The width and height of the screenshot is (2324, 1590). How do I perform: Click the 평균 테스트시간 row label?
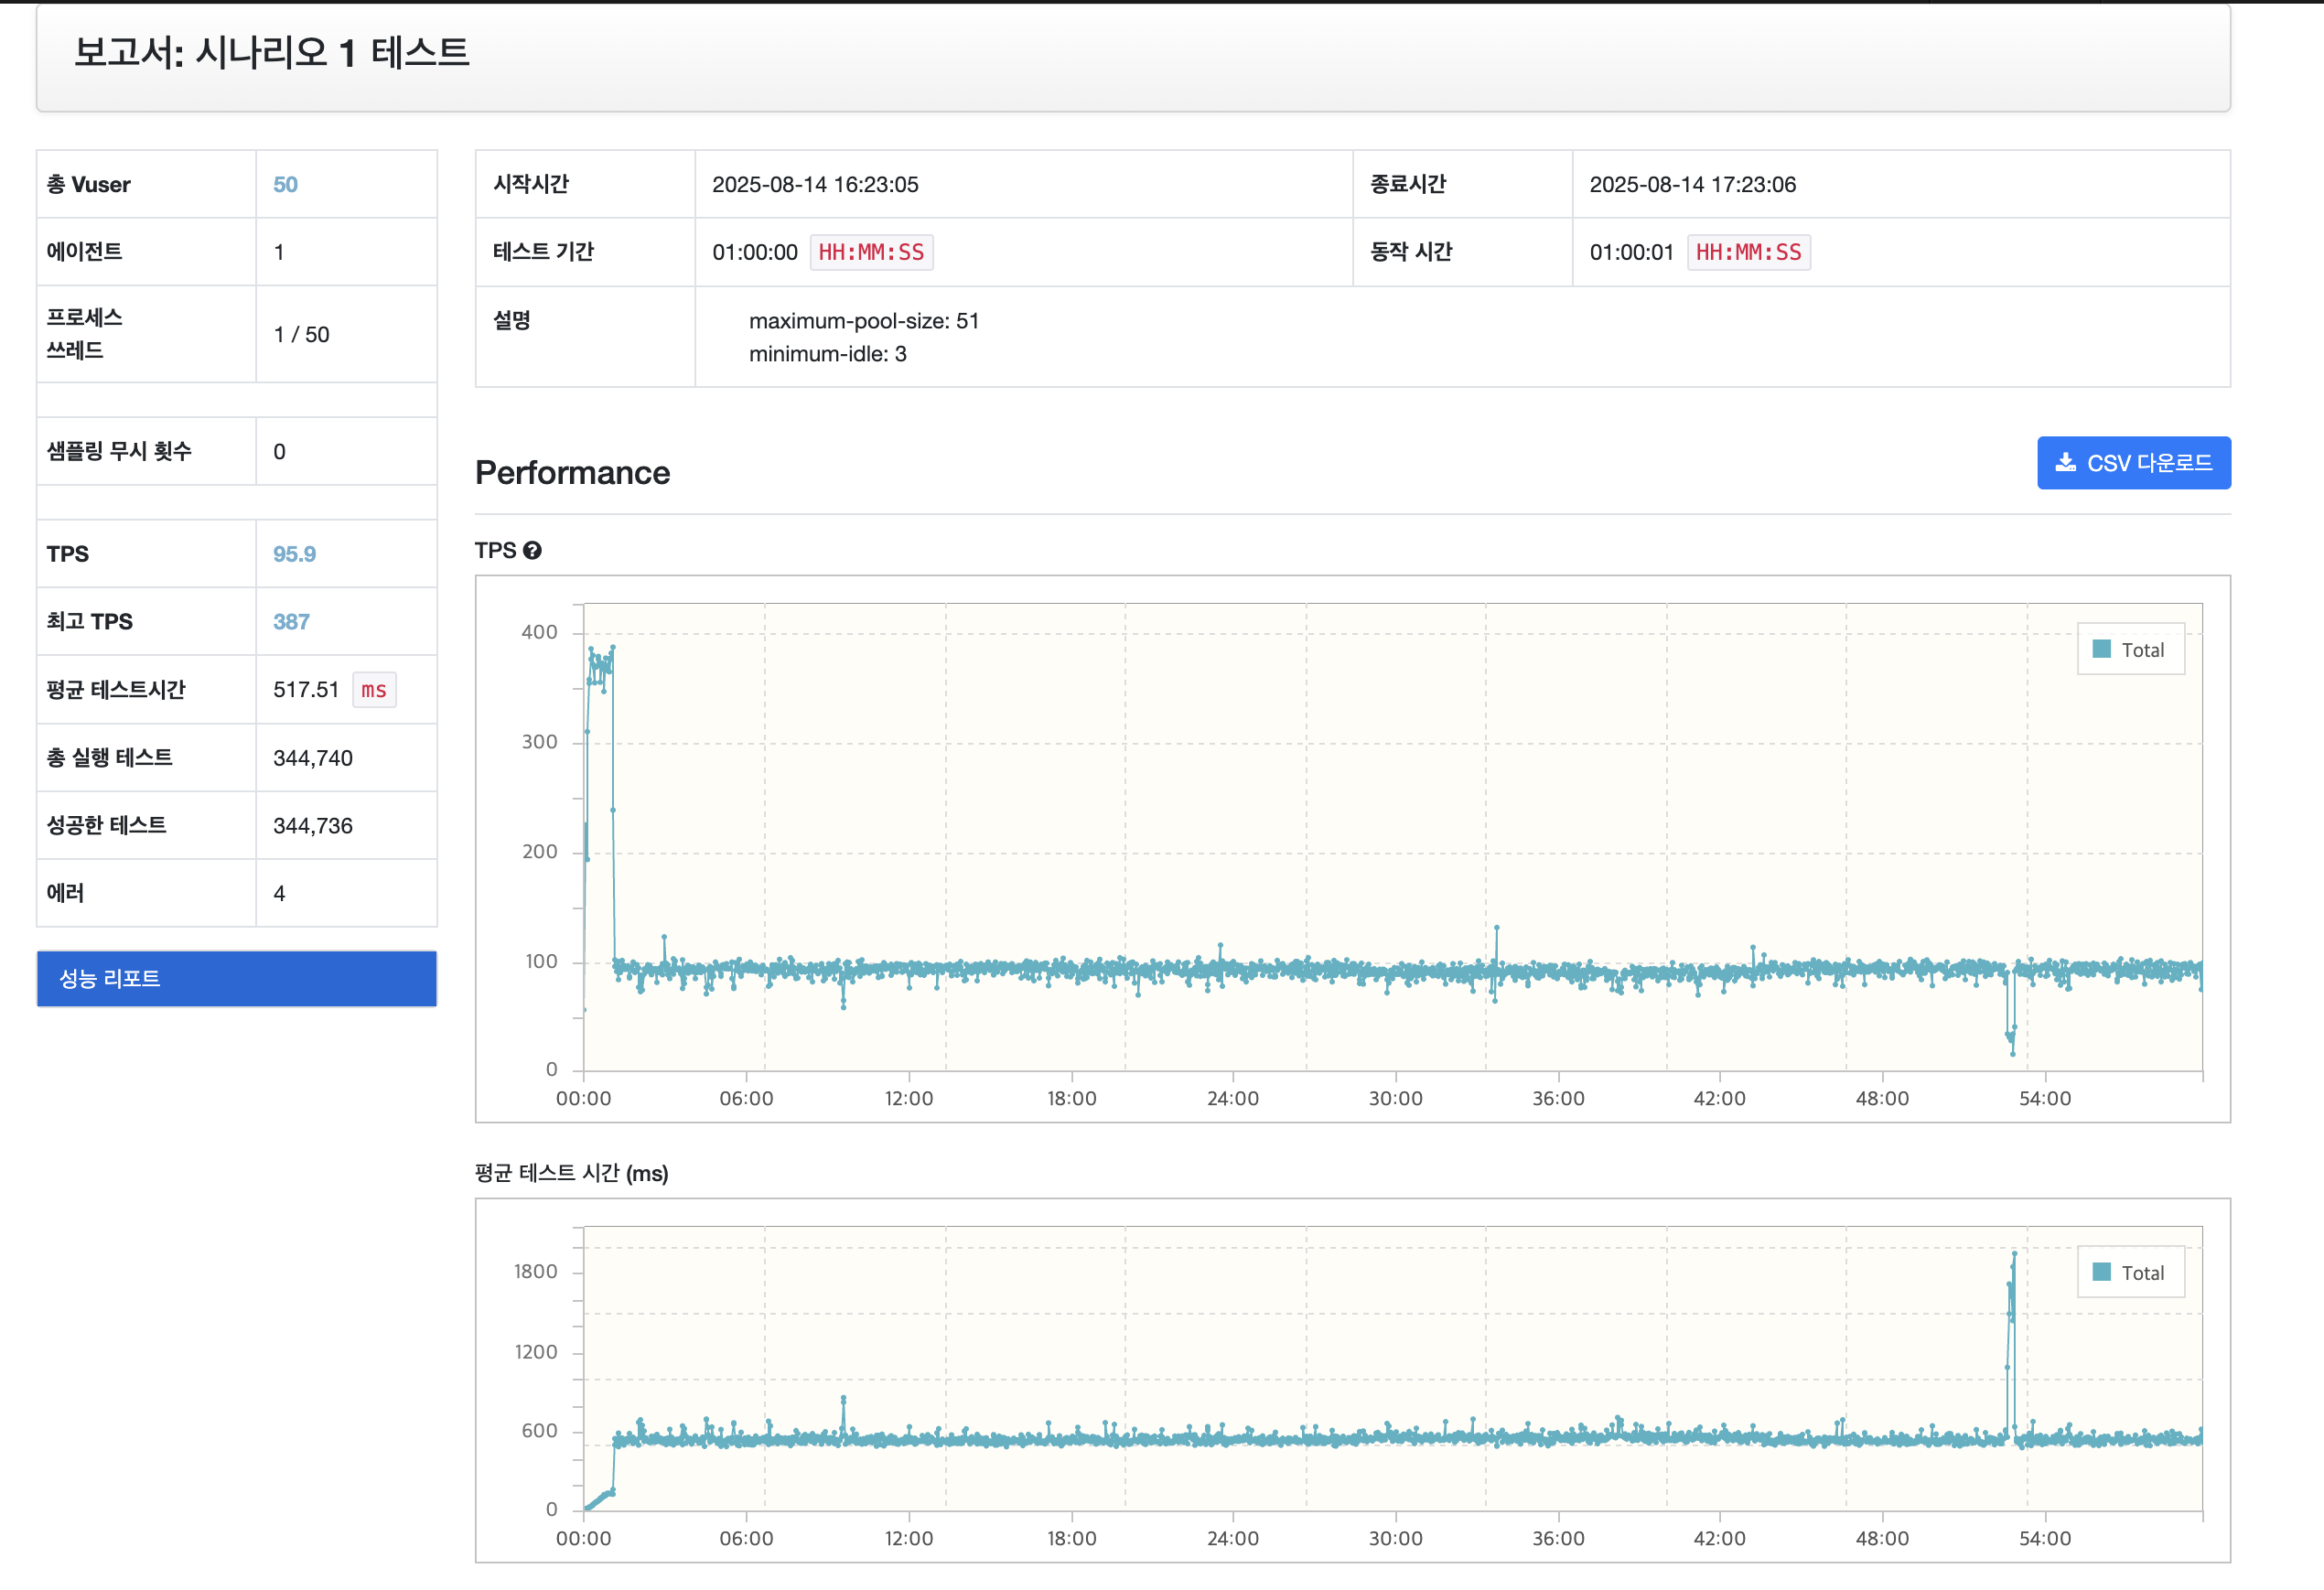(116, 690)
